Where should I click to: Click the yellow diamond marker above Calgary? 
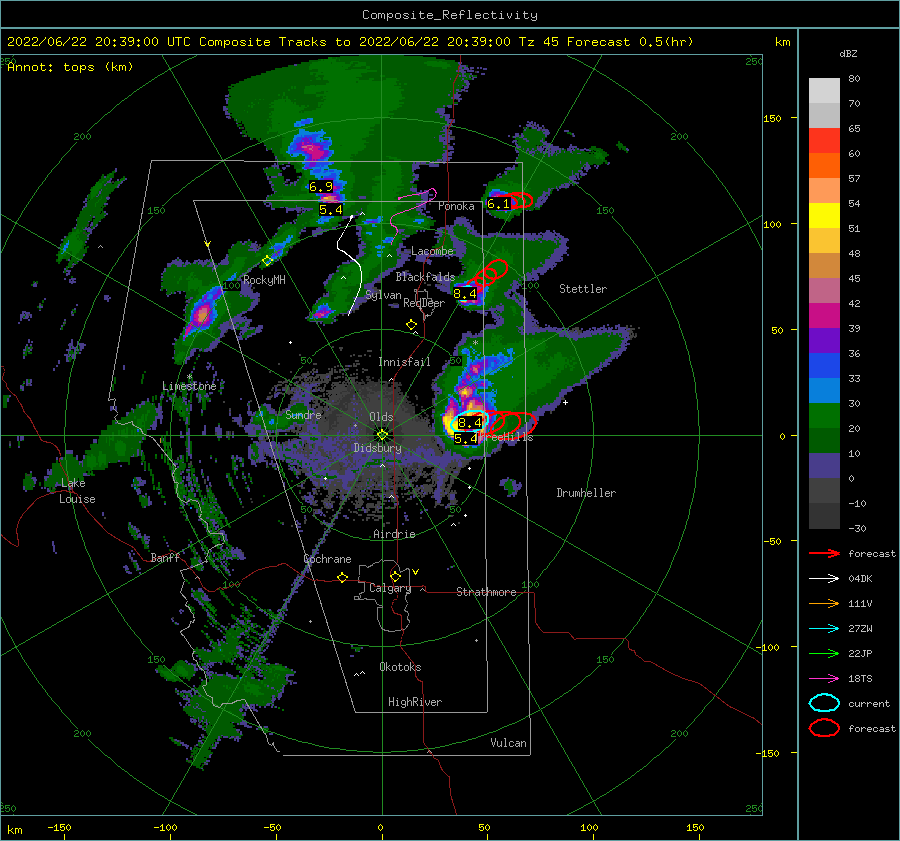tap(395, 576)
